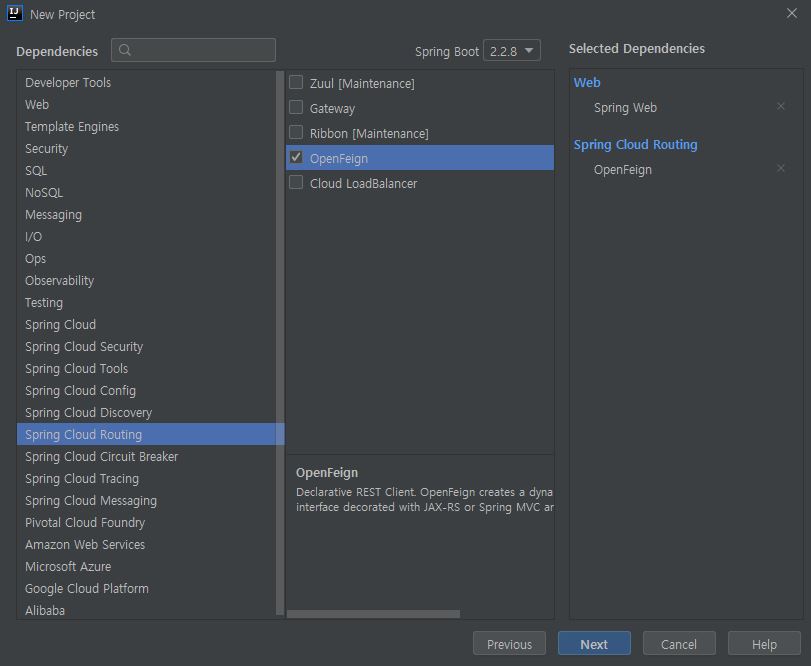The width and height of the screenshot is (811, 666).
Task: Close the New Project dialog
Action: (x=791, y=13)
